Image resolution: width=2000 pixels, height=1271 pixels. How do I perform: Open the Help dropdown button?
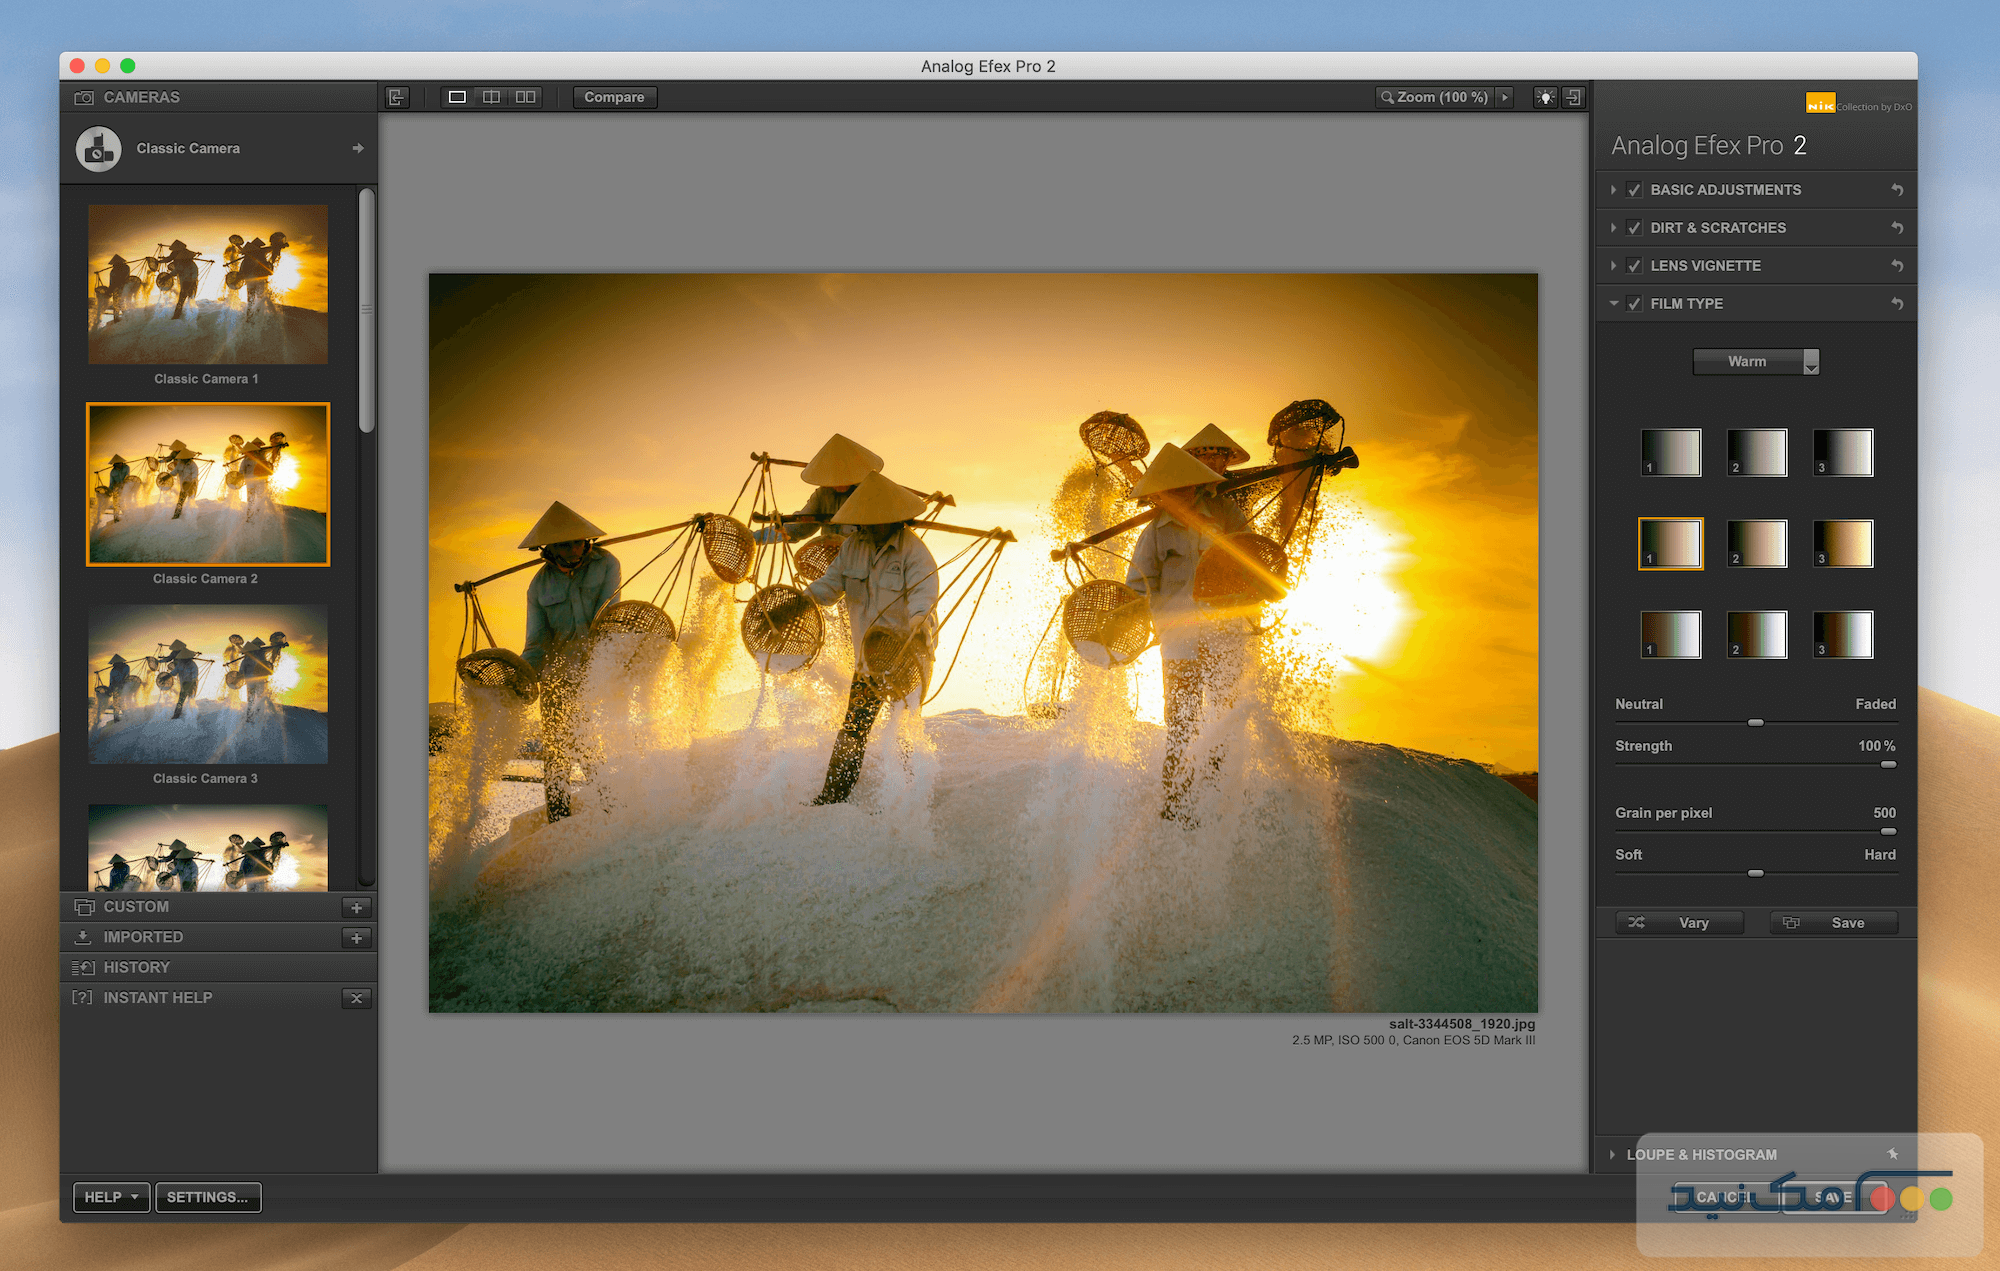click(111, 1197)
